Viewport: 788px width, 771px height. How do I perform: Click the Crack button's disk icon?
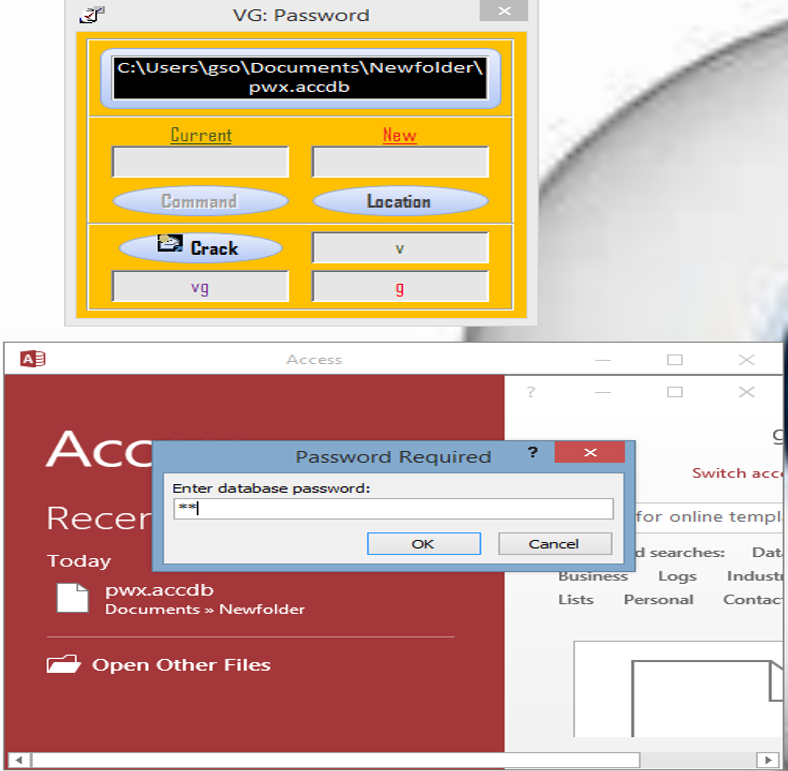[x=169, y=243]
